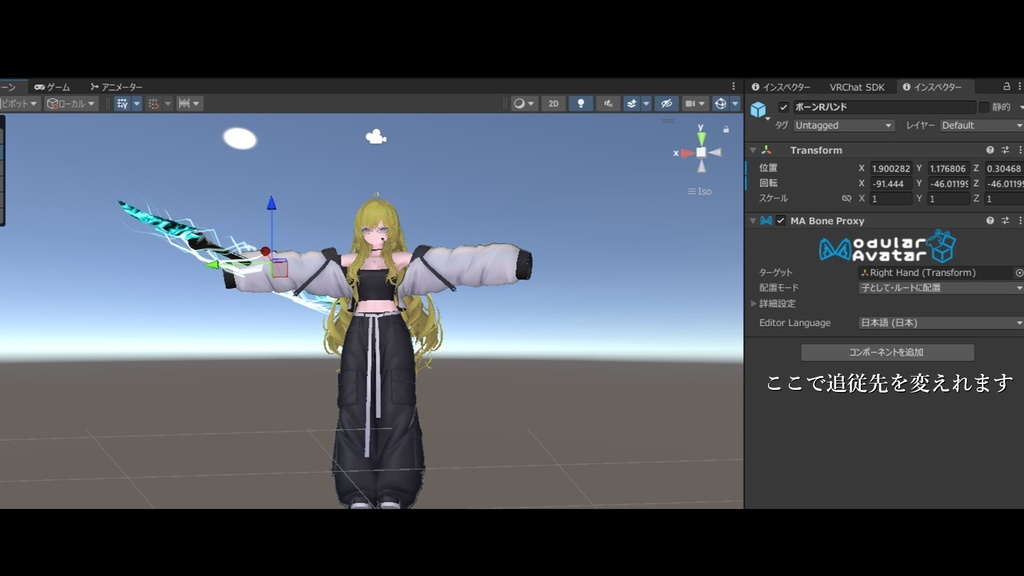Image resolution: width=1024 pixels, height=576 pixels.
Task: Collapse the Transform component section
Action: [753, 150]
